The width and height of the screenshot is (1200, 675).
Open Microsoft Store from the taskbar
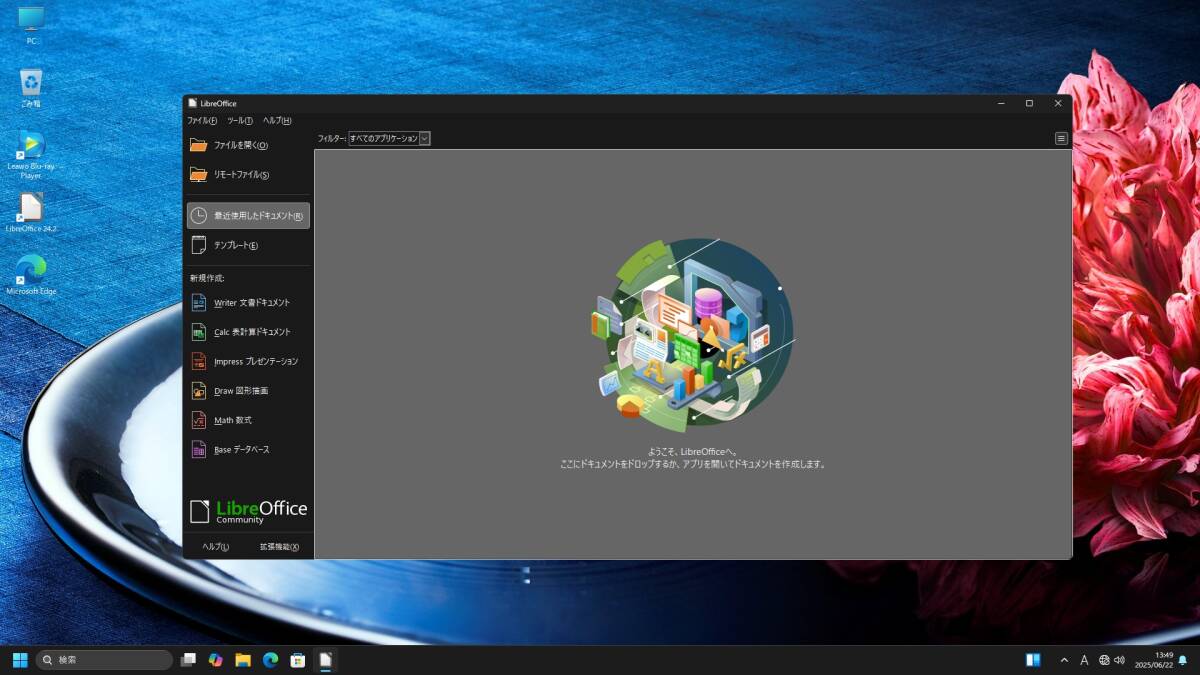click(297, 660)
